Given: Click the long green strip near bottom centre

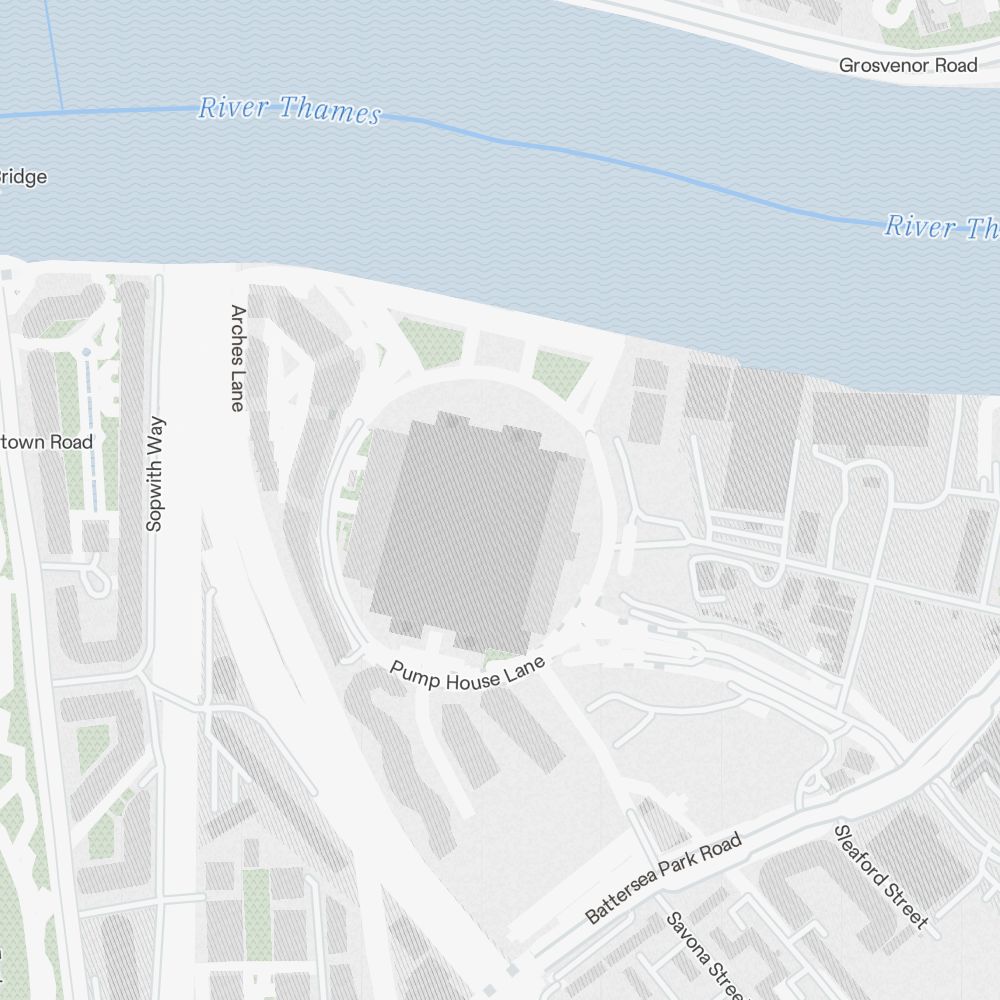Looking at the screenshot, I should 256,913.
